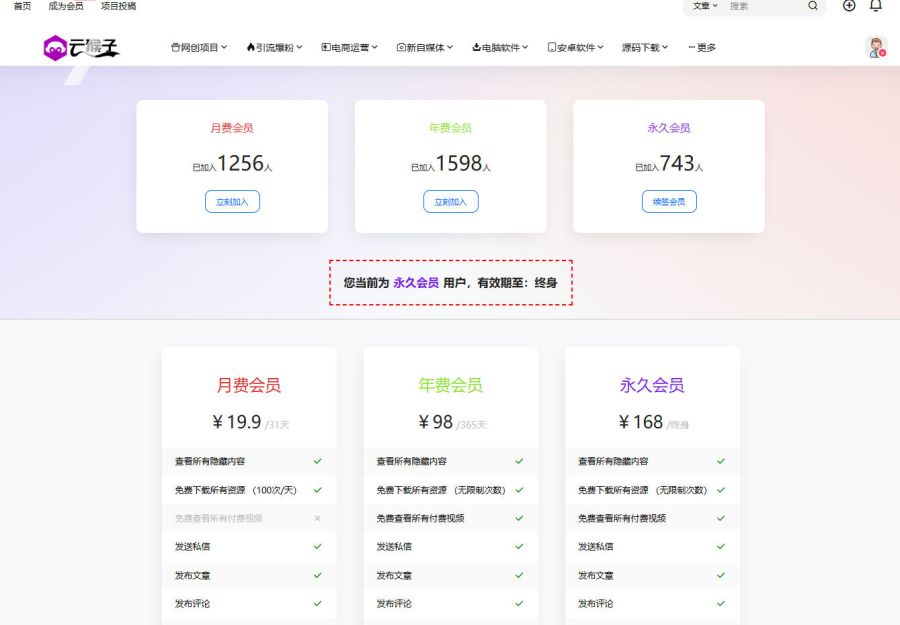Click 立刻加入 under 月费会员
This screenshot has height=625, width=900.
(x=232, y=201)
